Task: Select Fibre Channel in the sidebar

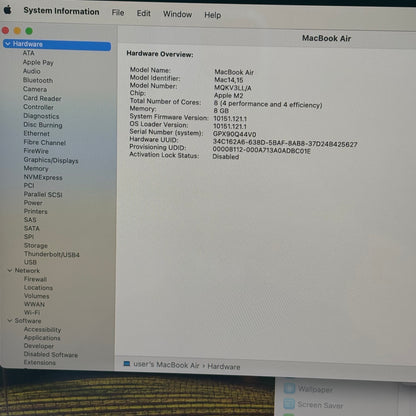Action: [x=45, y=142]
